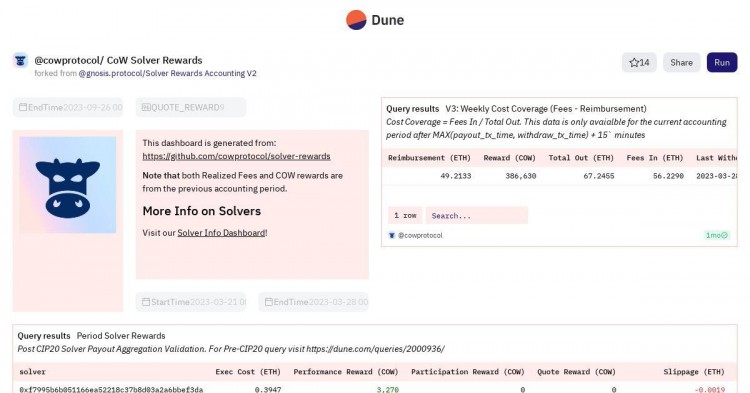Click the calendar icon in top EndTime field
Image resolution: width=750 pixels, height=393 pixels.
[x=23, y=107]
